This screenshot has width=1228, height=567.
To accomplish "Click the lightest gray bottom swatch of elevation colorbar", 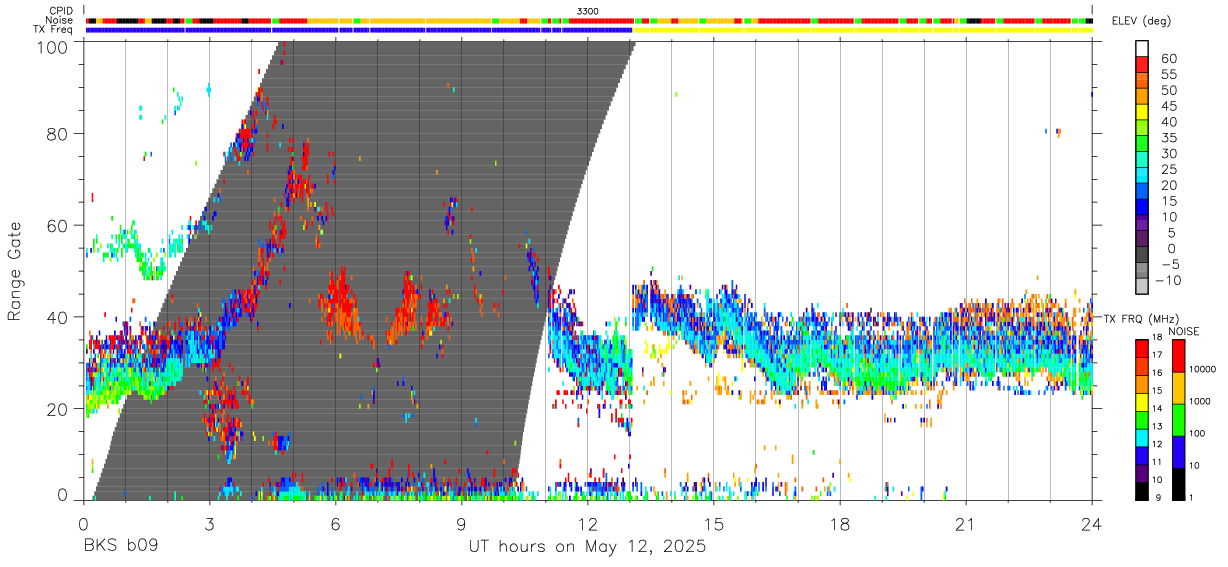I will [1142, 285].
